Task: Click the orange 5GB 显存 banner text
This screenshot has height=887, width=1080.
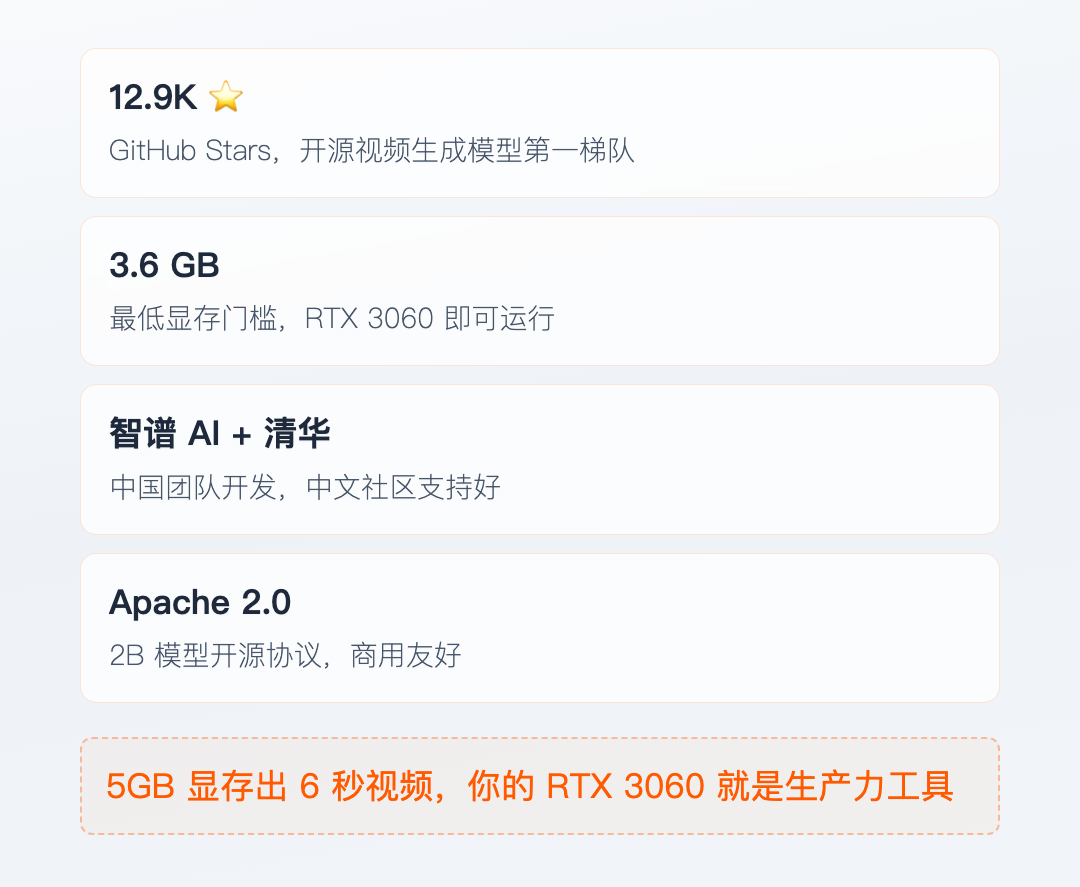Action: [530, 786]
